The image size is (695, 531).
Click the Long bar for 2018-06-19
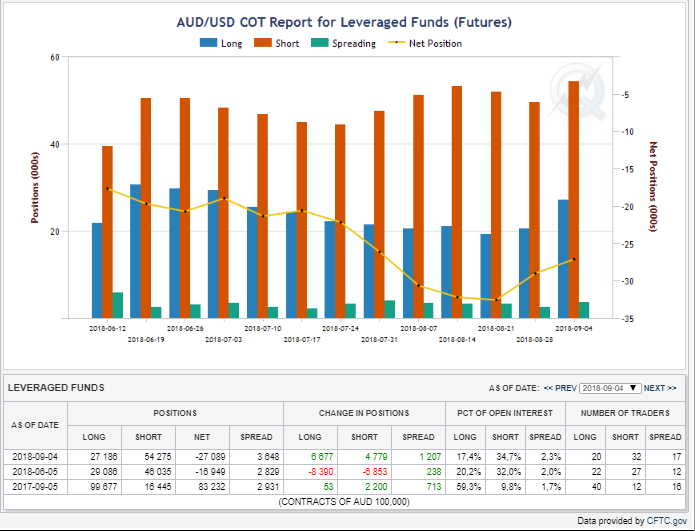pyautogui.click(x=135, y=251)
